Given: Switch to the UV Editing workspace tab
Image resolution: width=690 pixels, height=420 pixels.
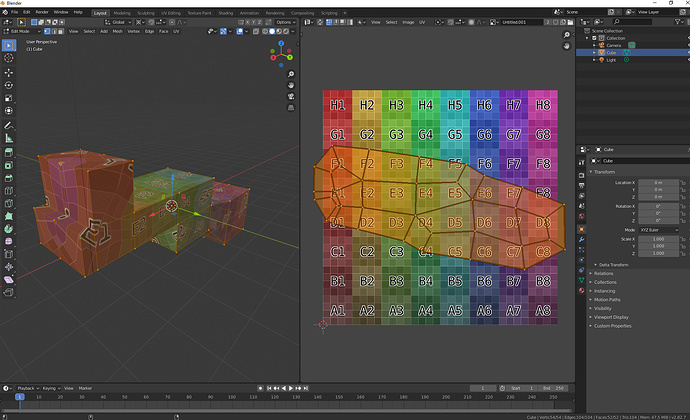Looking at the screenshot, I should pos(171,13).
